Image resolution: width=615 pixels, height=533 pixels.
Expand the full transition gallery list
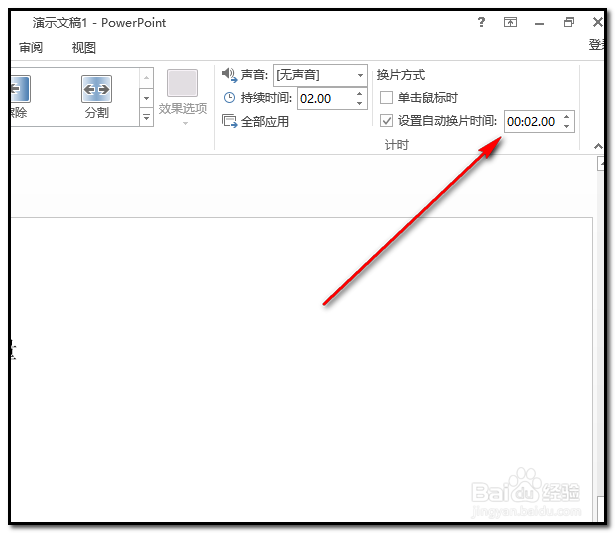(146, 117)
